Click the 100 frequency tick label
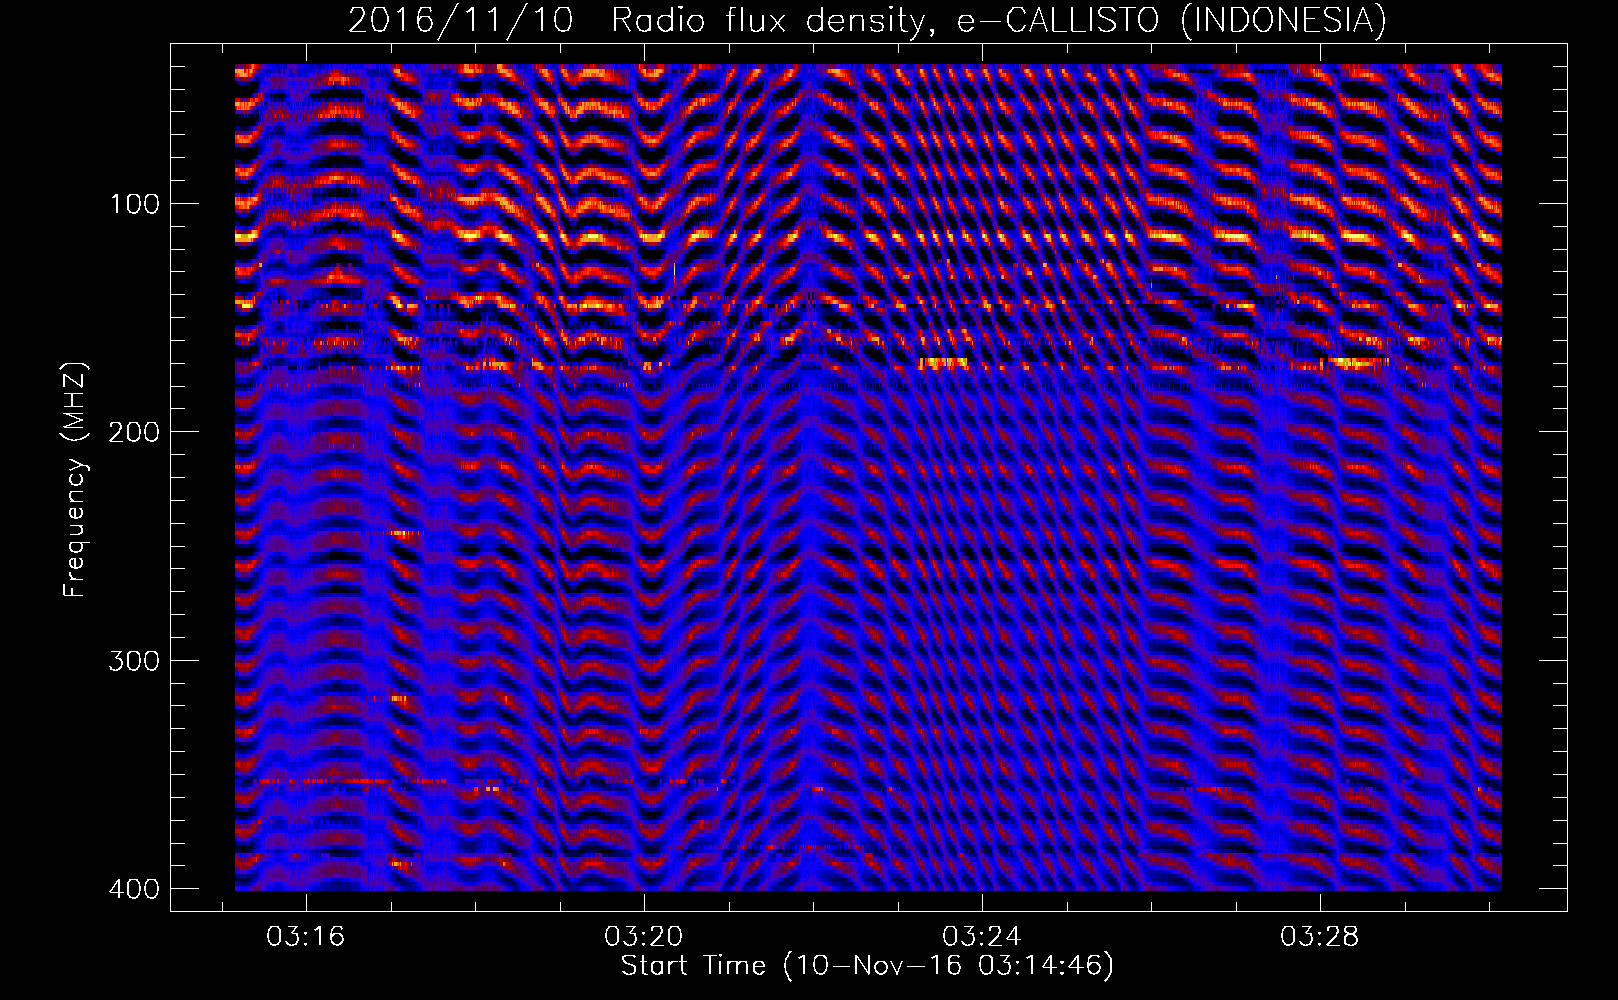Screen dimensions: 1618x1000 tap(134, 204)
